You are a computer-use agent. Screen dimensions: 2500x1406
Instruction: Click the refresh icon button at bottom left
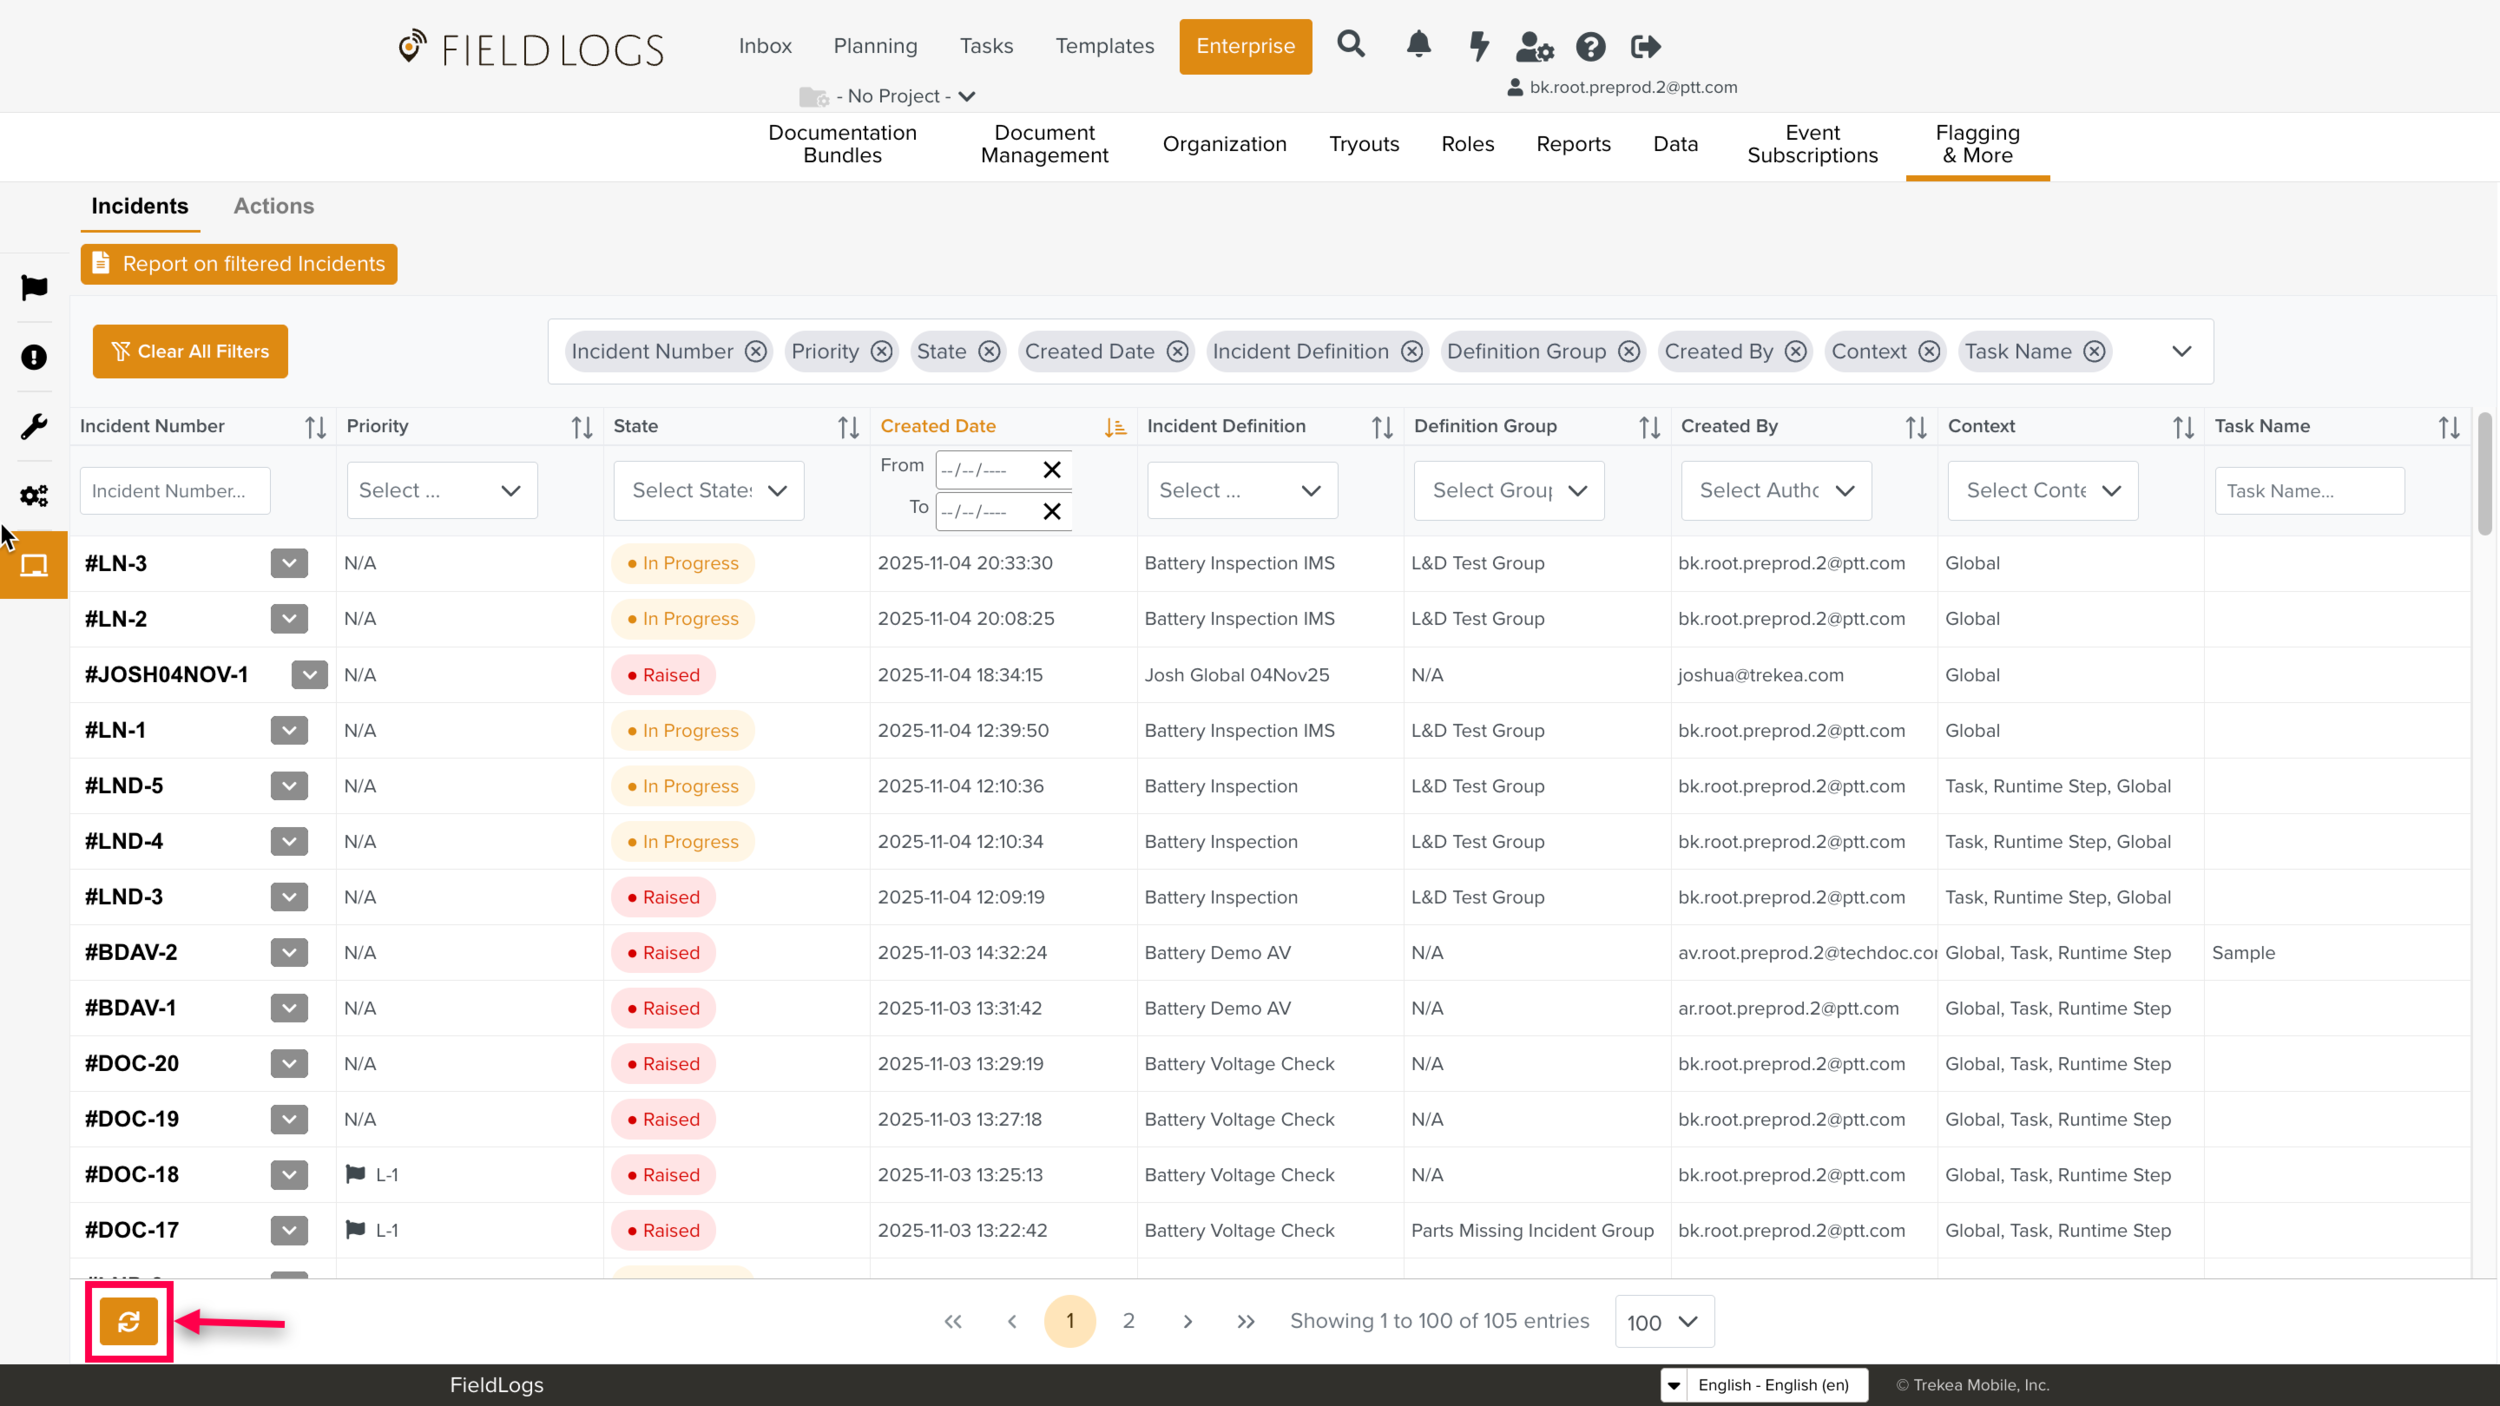(128, 1322)
